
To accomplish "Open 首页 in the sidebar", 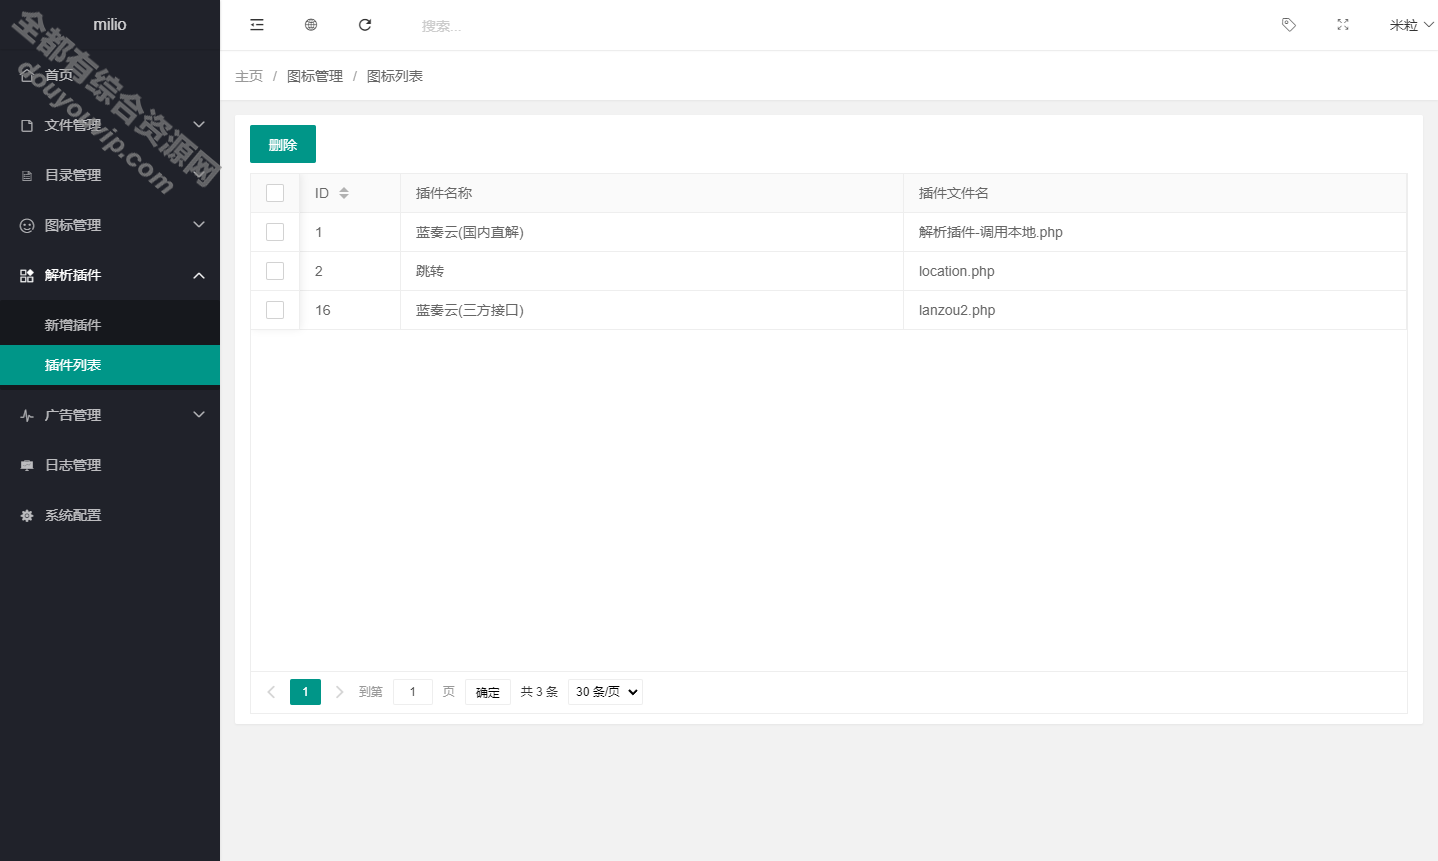I will click(x=110, y=75).
